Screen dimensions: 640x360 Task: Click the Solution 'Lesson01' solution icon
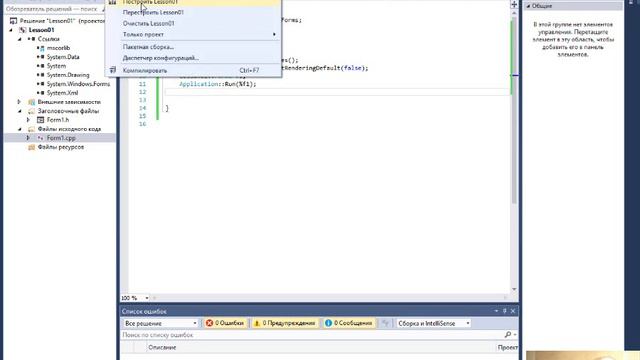tap(13, 21)
